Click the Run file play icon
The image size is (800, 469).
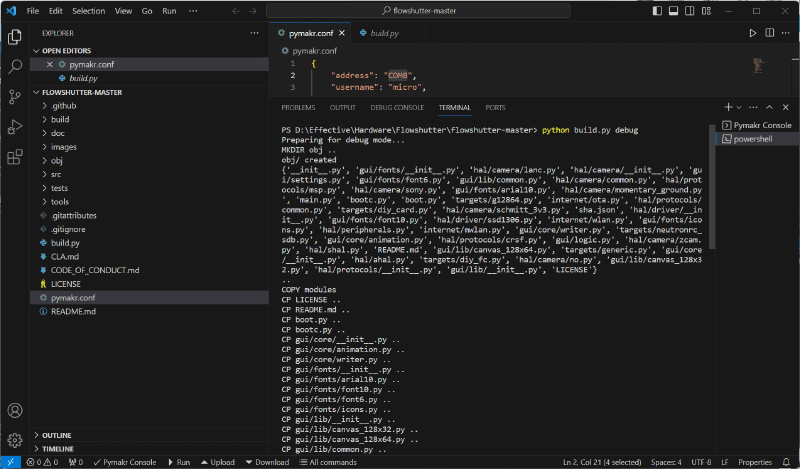tap(753, 33)
